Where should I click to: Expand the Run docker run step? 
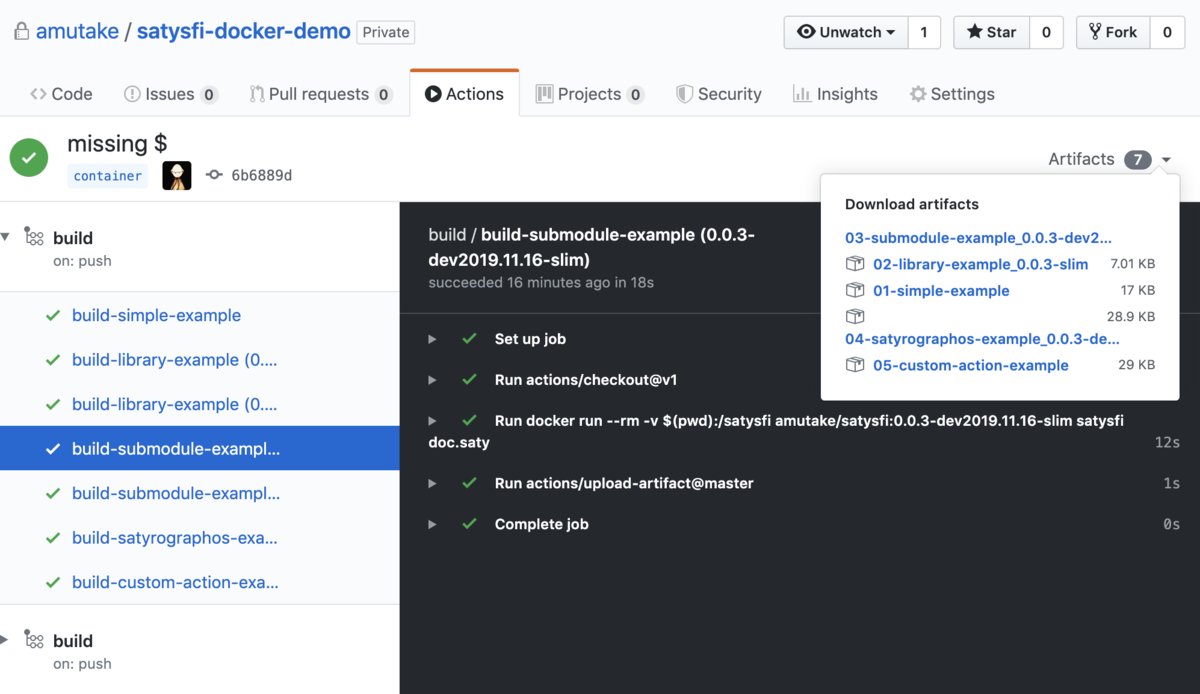click(x=432, y=421)
